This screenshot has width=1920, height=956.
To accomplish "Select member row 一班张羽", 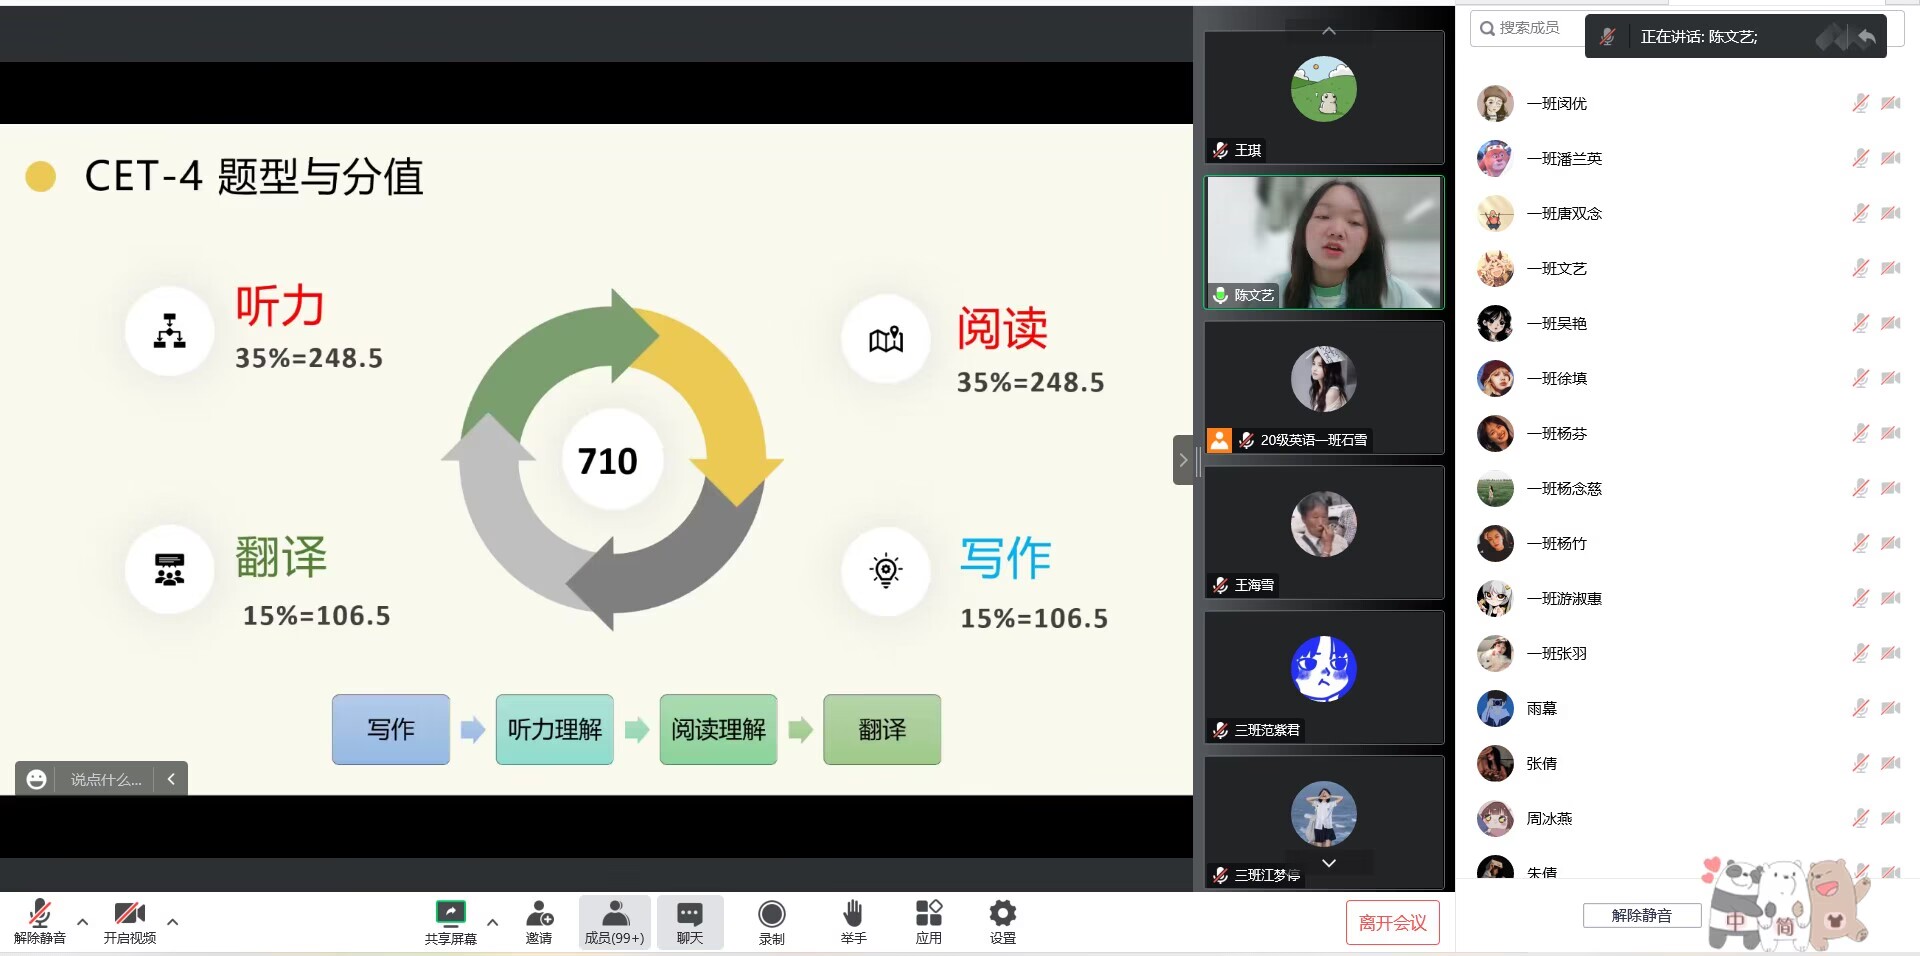I will coord(1688,653).
